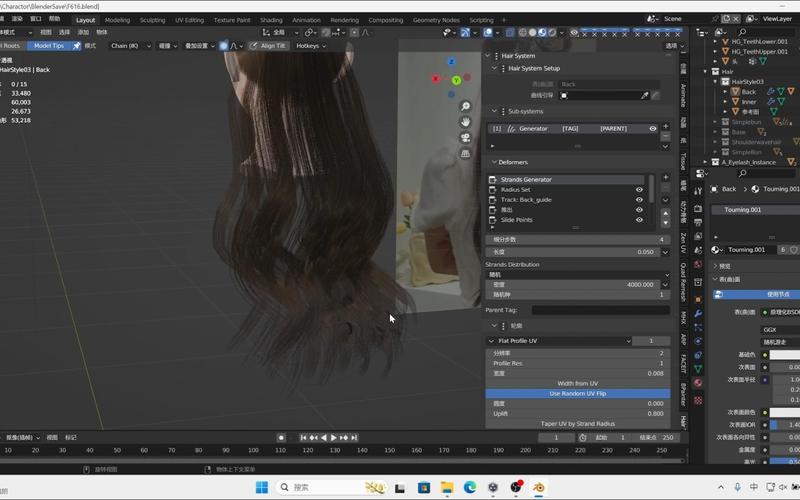Screen dimensions: 800x500
Task: Enable Use Random UV Flip option
Action: click(578, 393)
